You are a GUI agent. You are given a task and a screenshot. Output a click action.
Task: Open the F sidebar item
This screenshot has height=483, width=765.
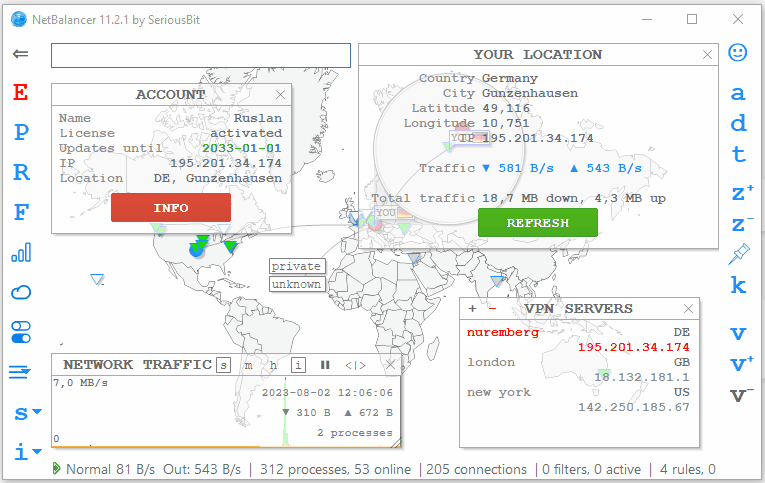point(21,212)
